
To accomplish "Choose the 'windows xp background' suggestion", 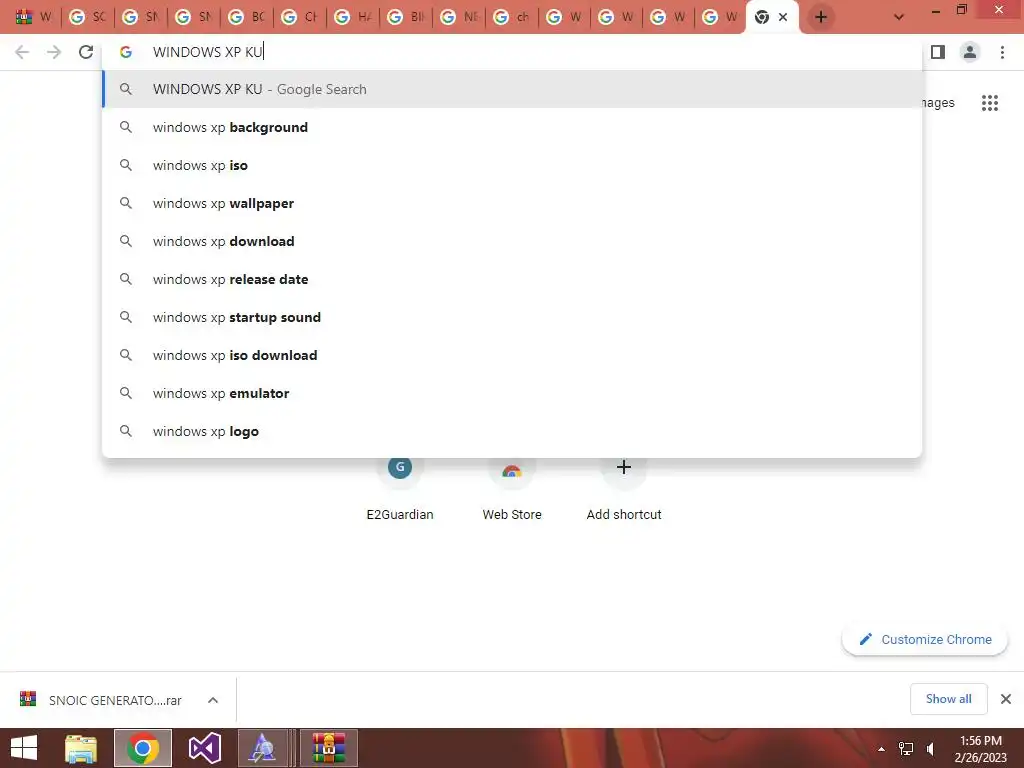I will 512,127.
